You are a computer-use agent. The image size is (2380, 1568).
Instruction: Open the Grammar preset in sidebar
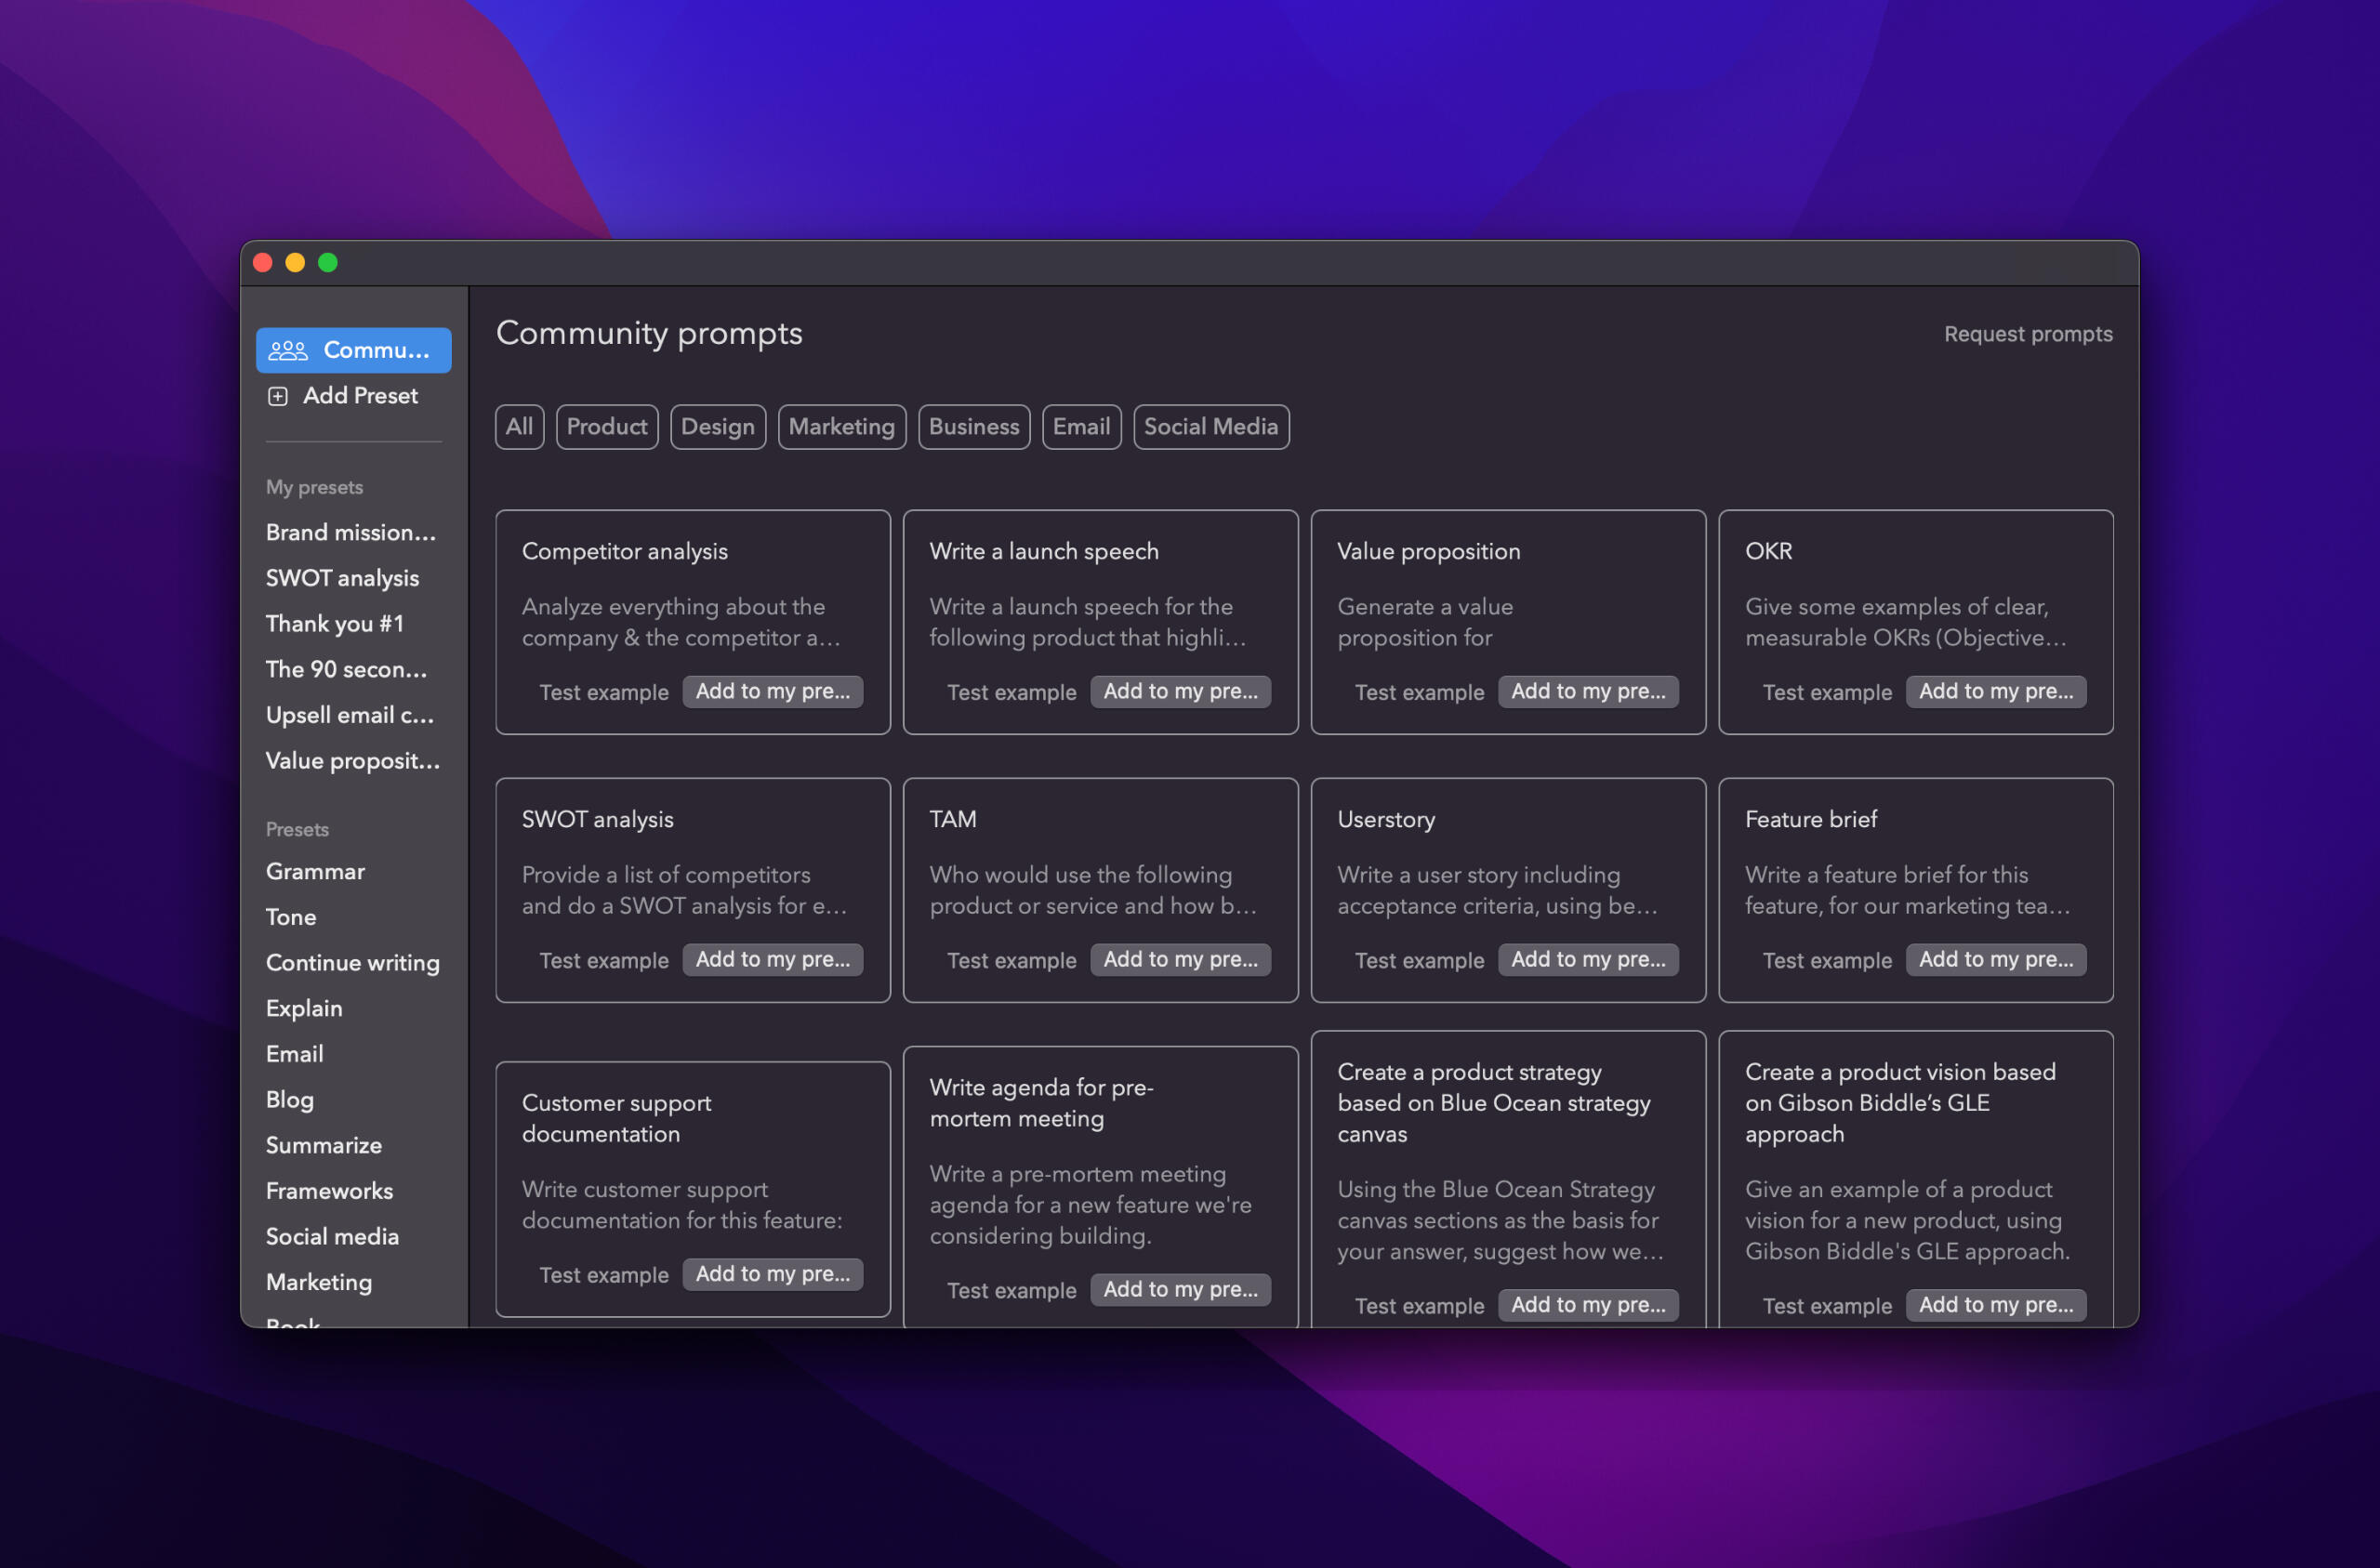pyautogui.click(x=315, y=871)
